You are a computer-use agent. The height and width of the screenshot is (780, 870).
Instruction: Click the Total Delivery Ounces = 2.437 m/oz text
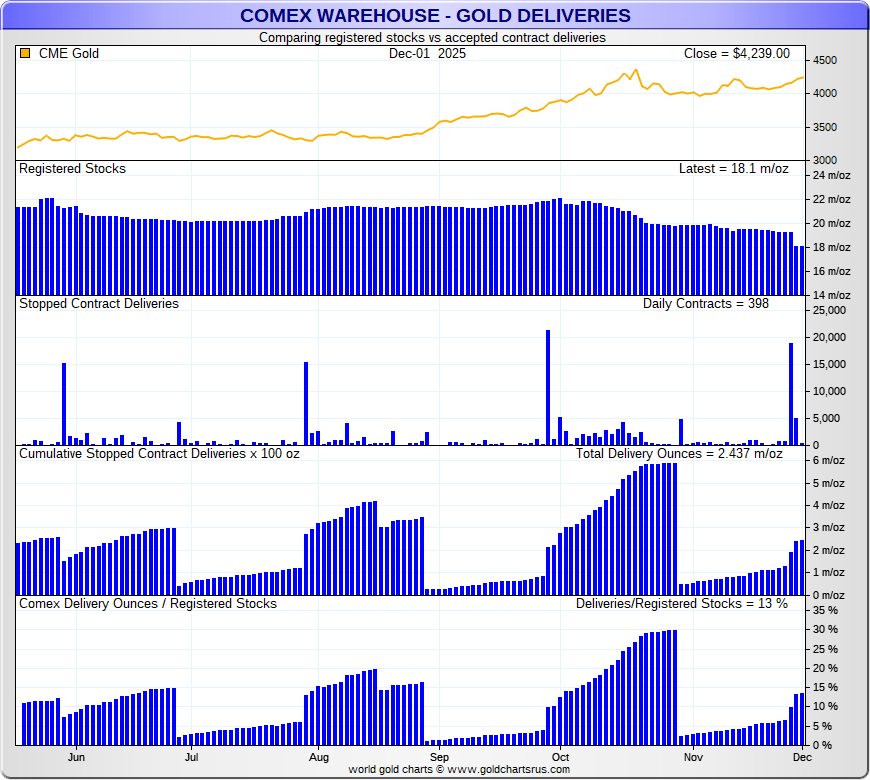(x=679, y=454)
